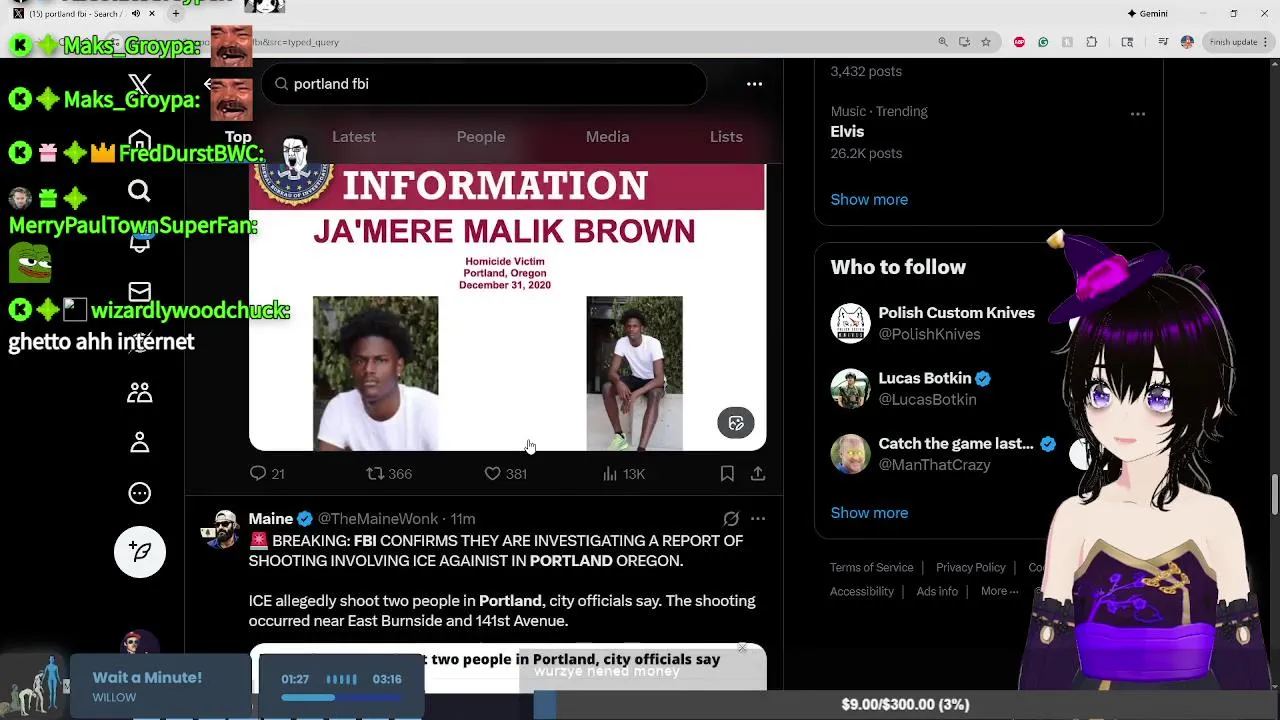Open Chrome extensions puzzle icon

click(1091, 42)
